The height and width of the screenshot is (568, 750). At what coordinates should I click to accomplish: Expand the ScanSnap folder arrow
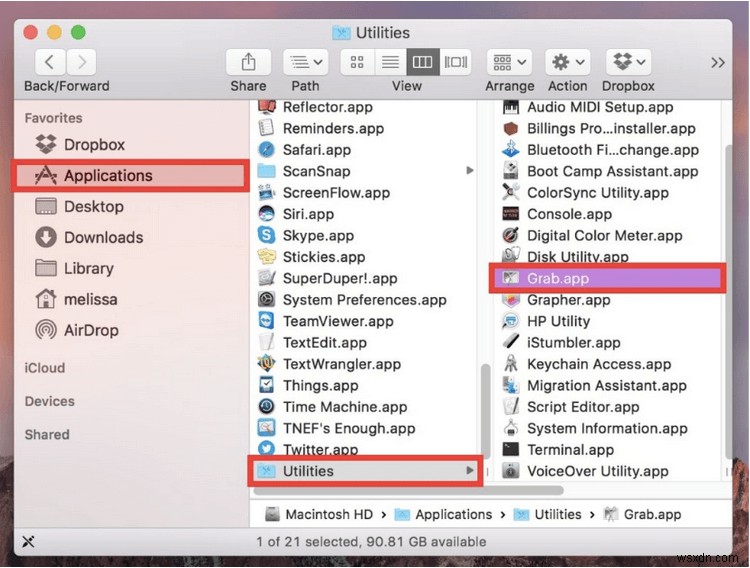click(470, 170)
